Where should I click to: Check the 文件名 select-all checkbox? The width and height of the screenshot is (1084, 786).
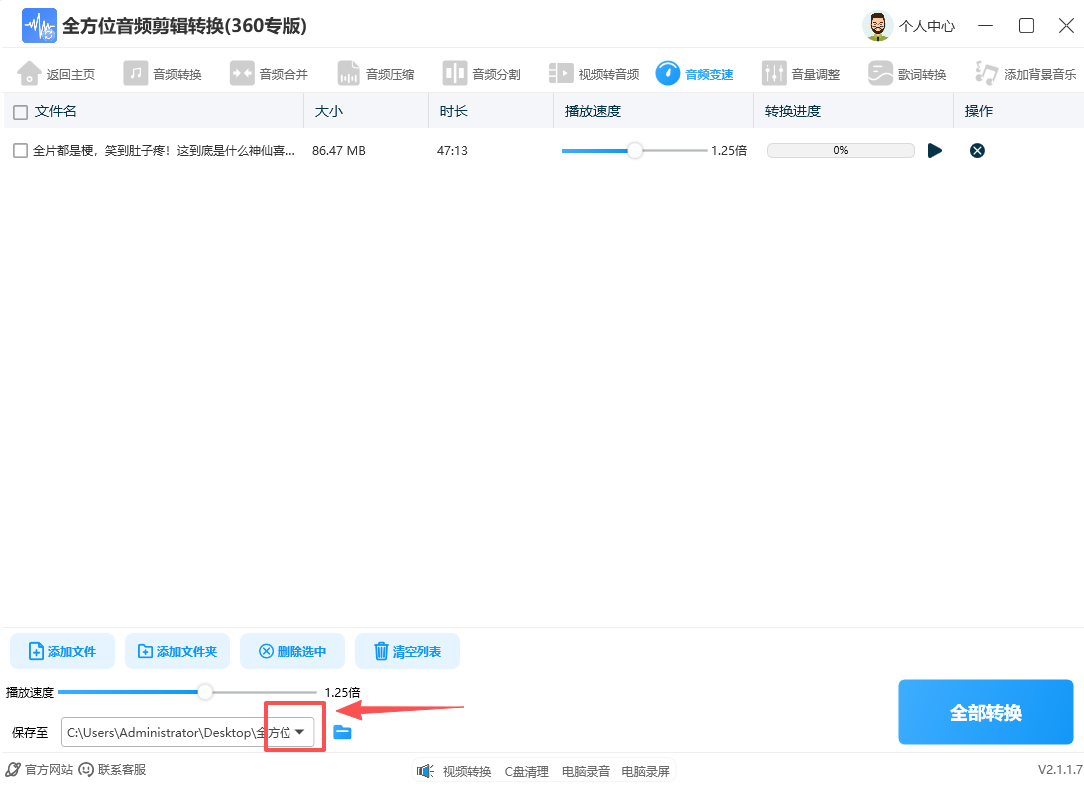point(18,110)
